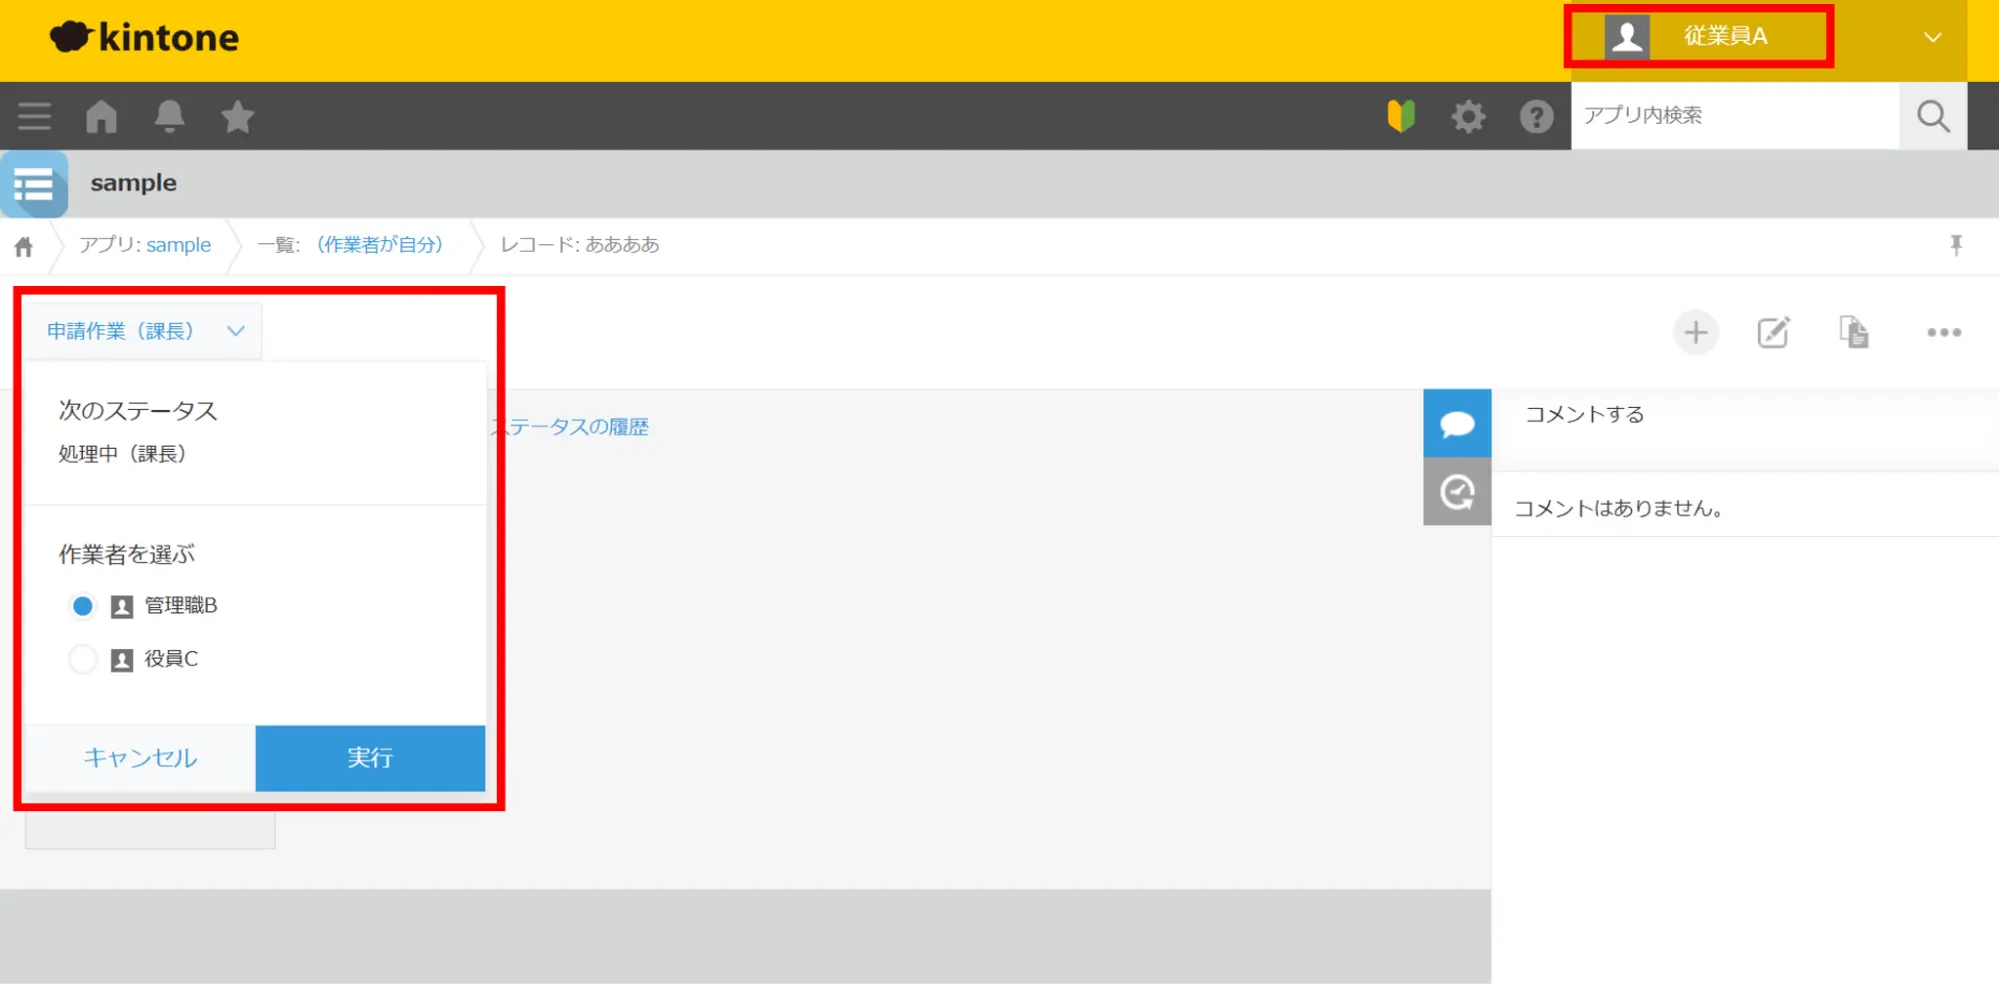Open the notifications bell

169,116
